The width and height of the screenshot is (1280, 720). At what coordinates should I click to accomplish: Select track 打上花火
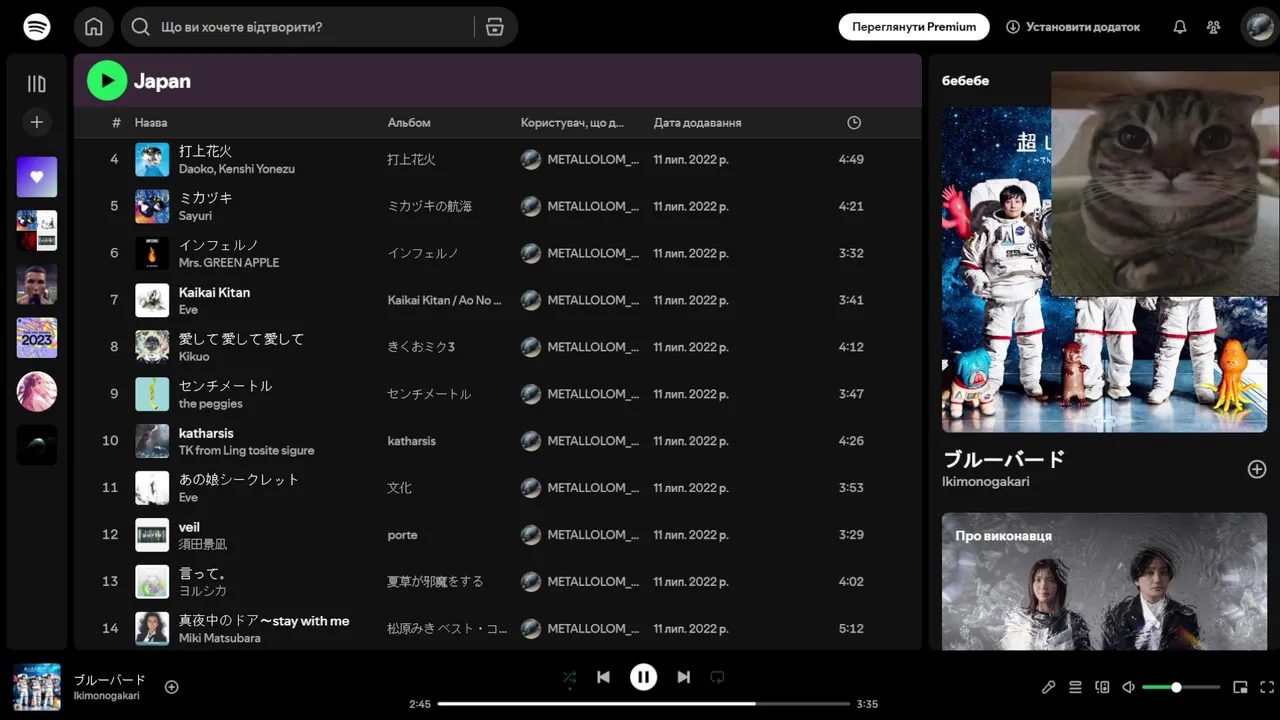coord(205,151)
